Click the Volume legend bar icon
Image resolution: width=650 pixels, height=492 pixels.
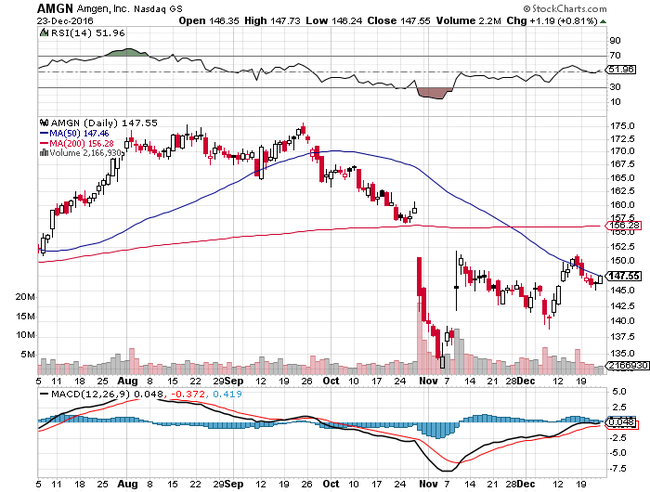(x=44, y=153)
